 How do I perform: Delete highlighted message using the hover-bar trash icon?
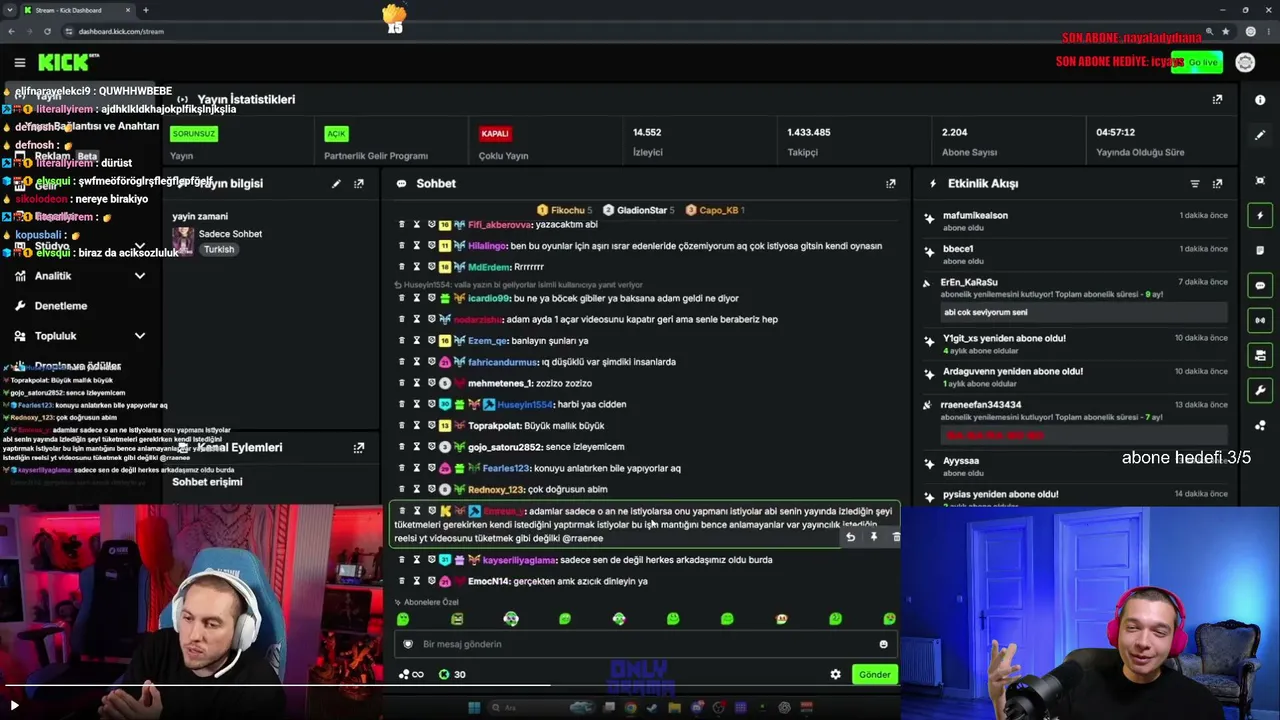(895, 537)
